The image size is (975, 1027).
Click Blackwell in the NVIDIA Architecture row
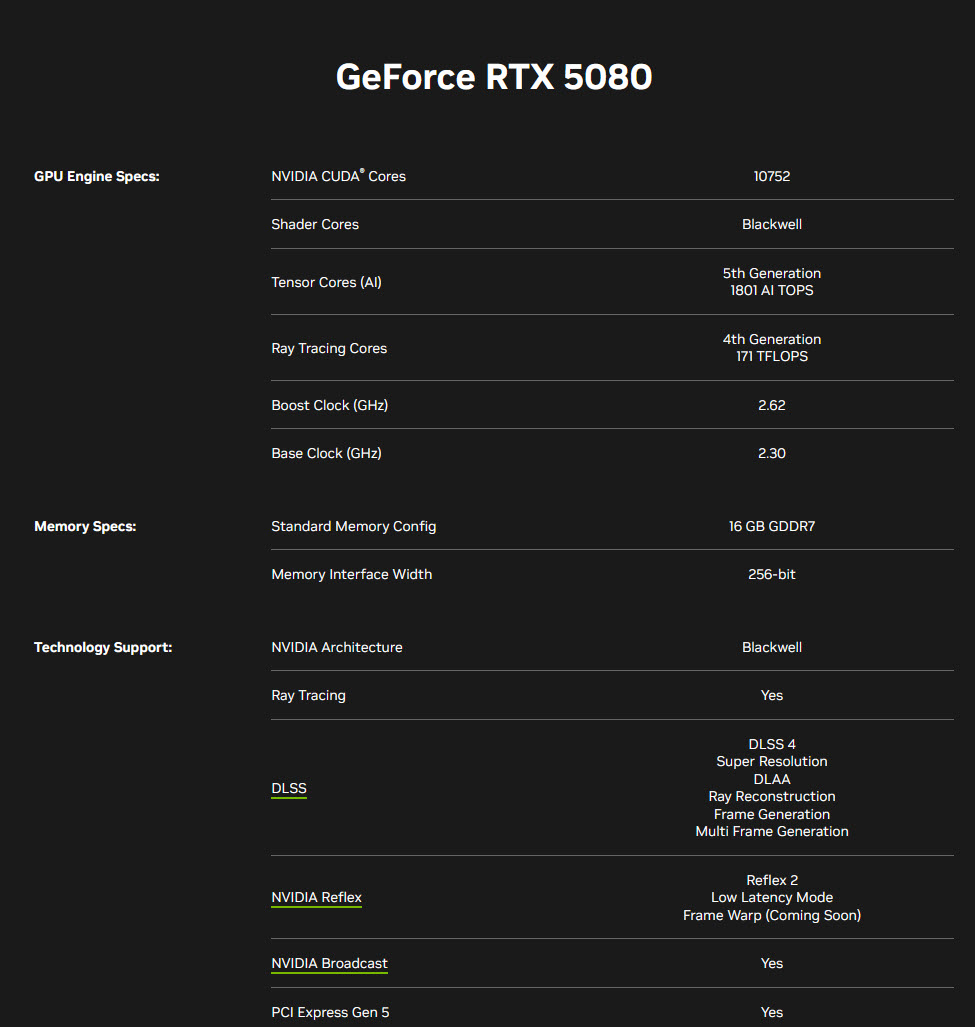pyautogui.click(x=771, y=647)
